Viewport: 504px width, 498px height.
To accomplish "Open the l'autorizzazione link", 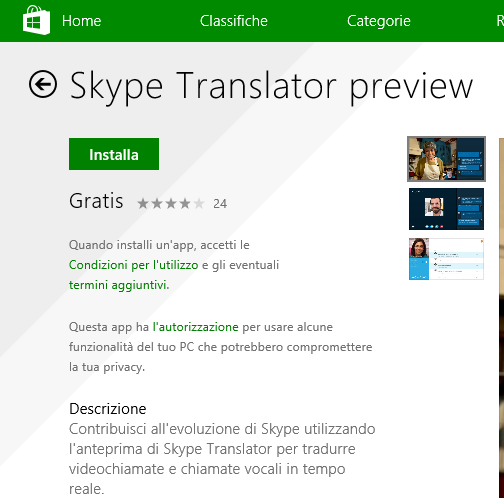I will click(195, 327).
